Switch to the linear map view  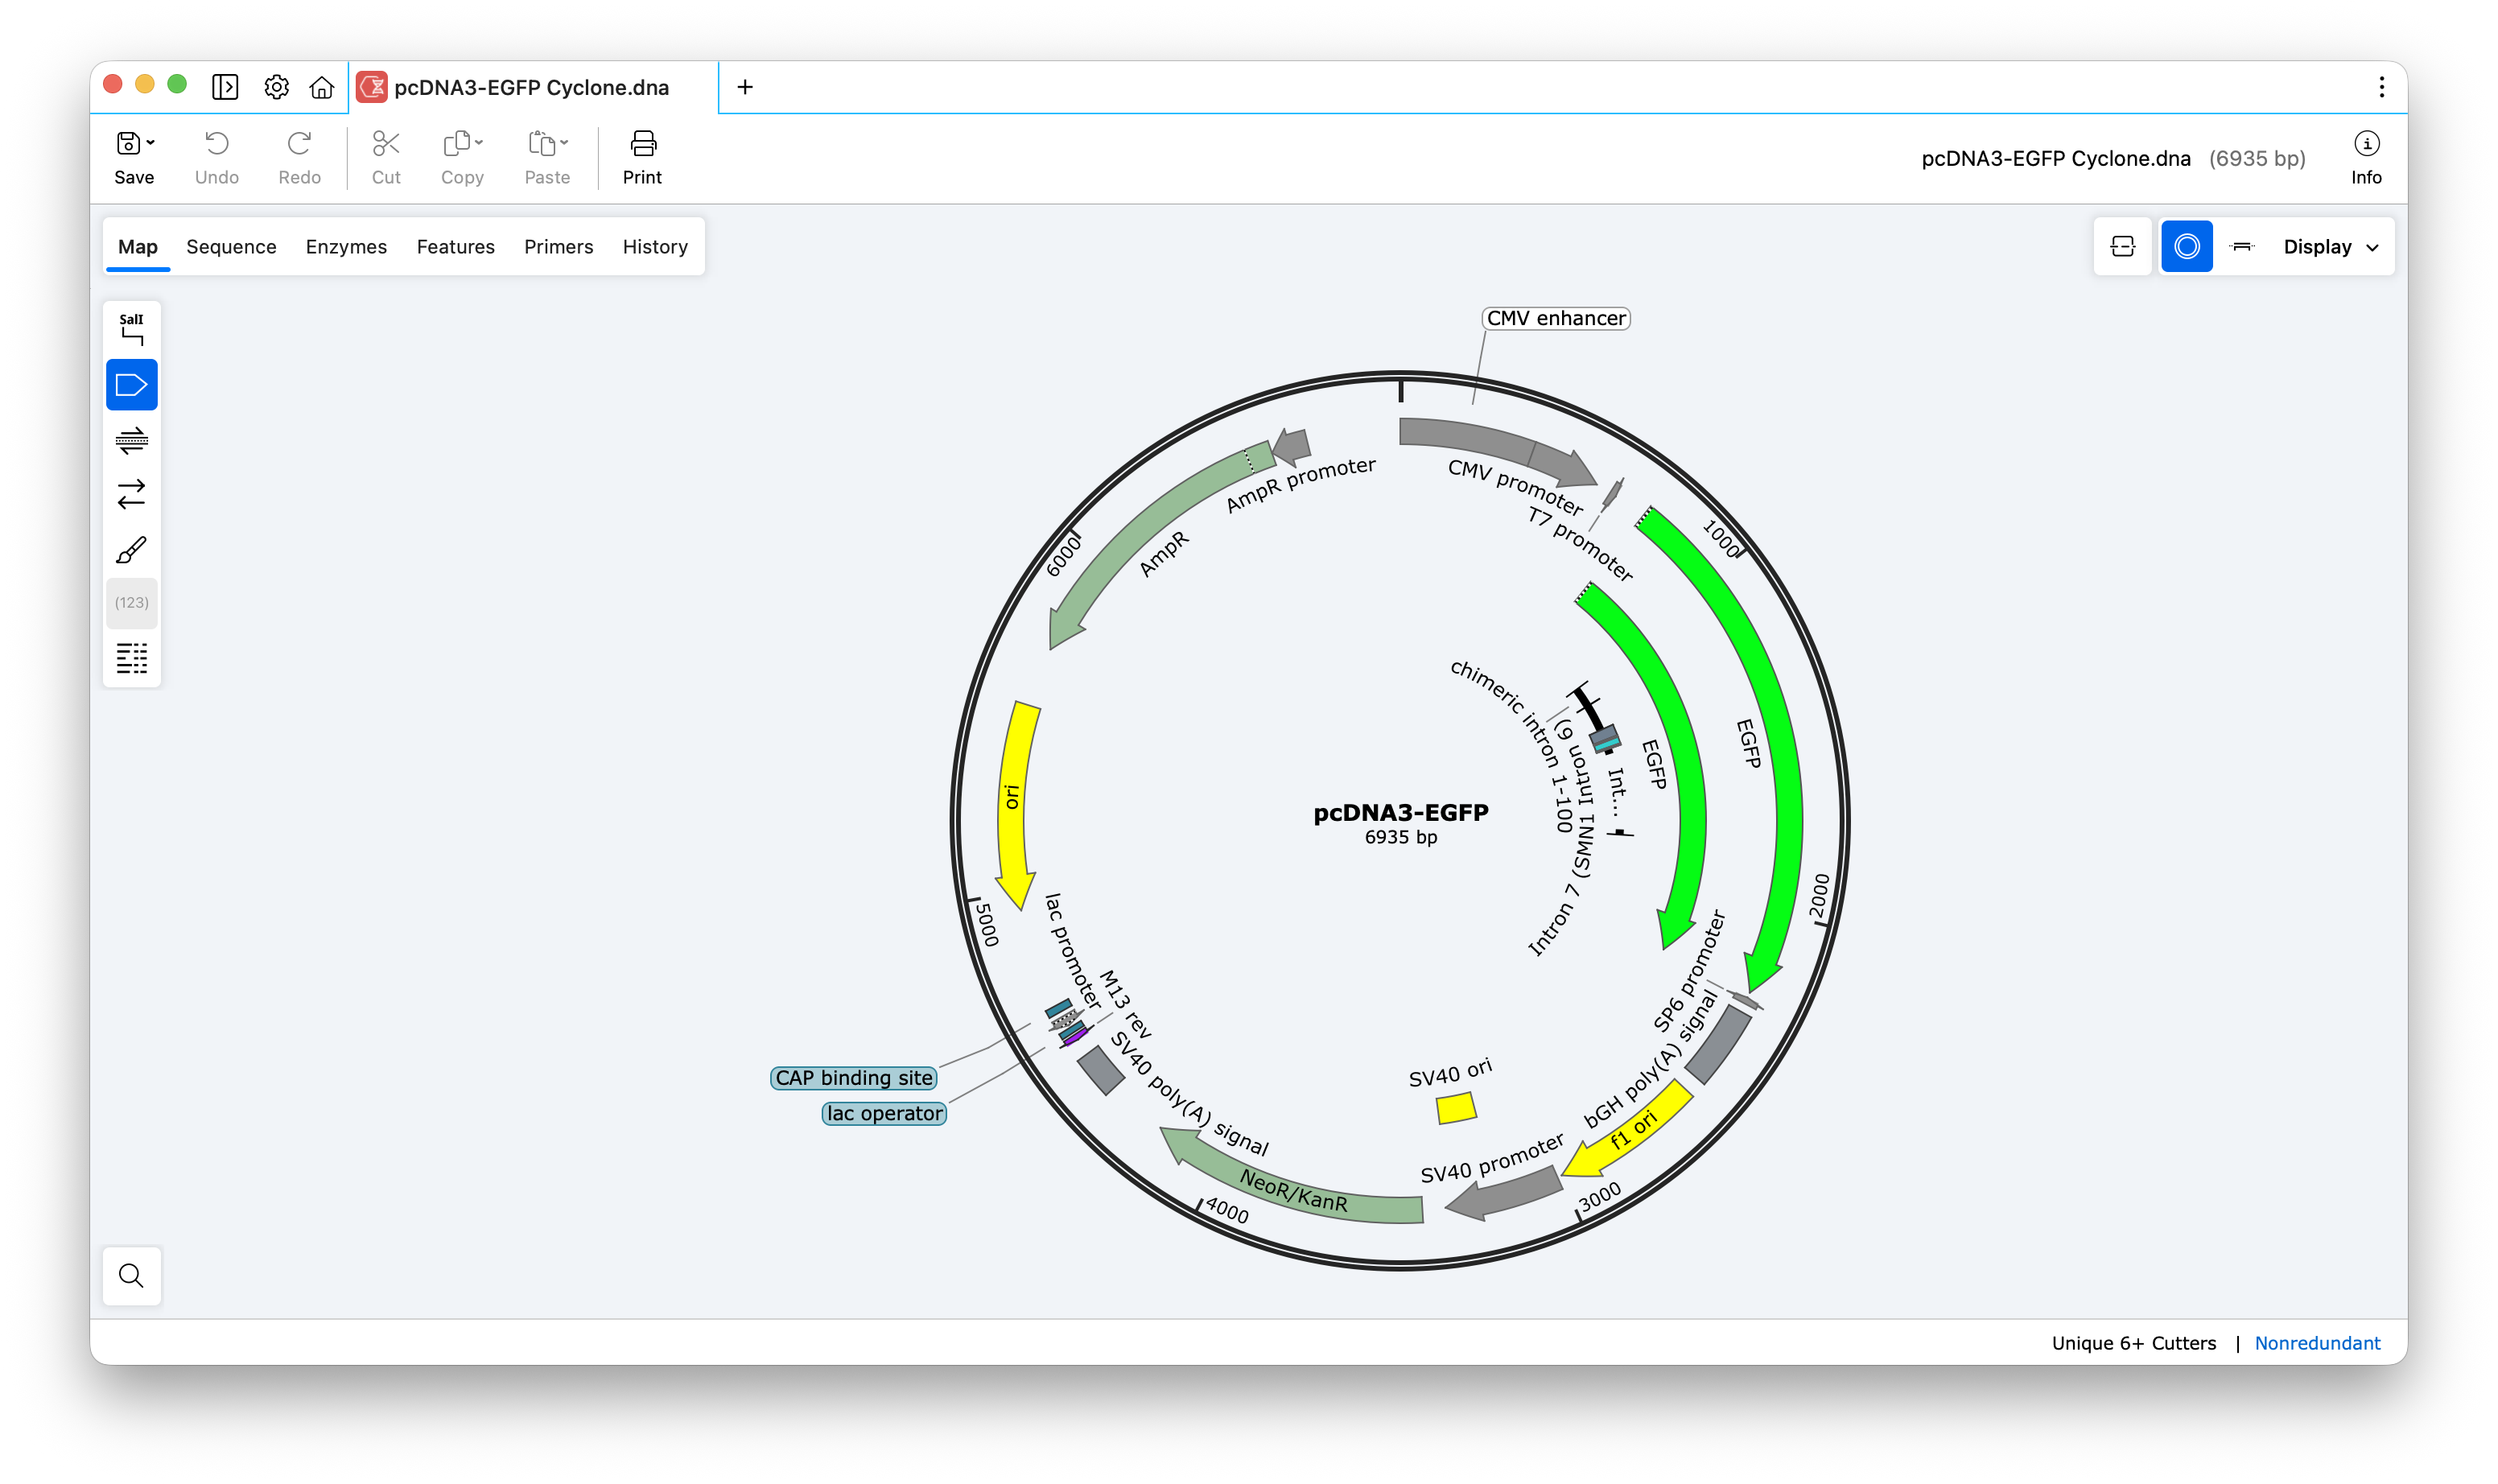point(2242,247)
